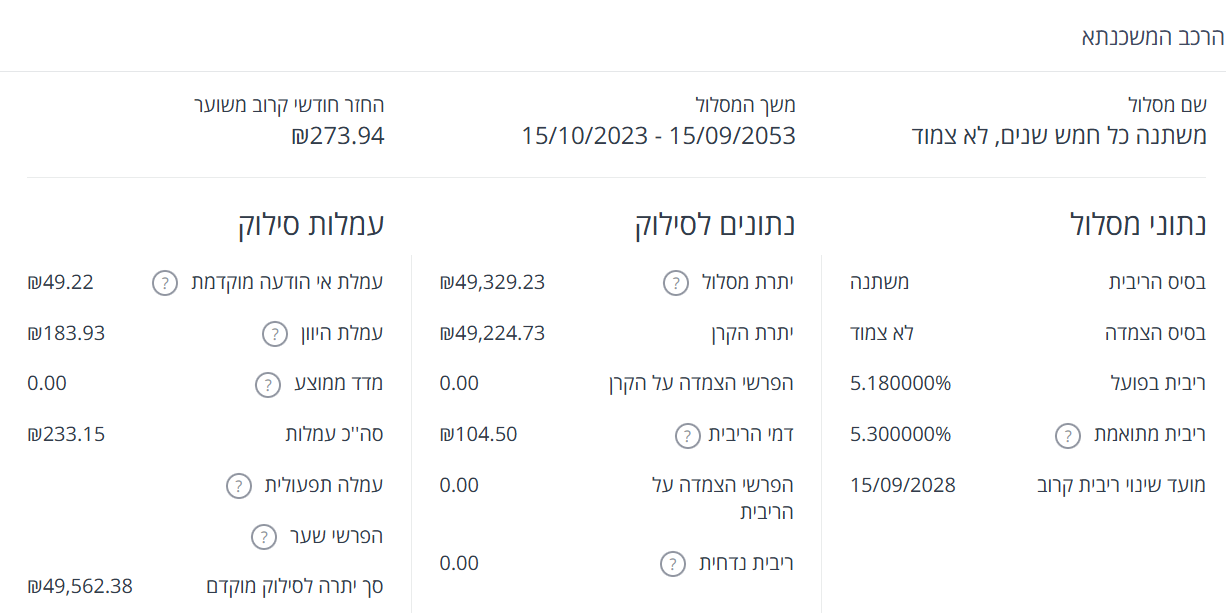Open the עמלת היוון help tooltip icon
The width and height of the screenshot is (1226, 613).
275,334
